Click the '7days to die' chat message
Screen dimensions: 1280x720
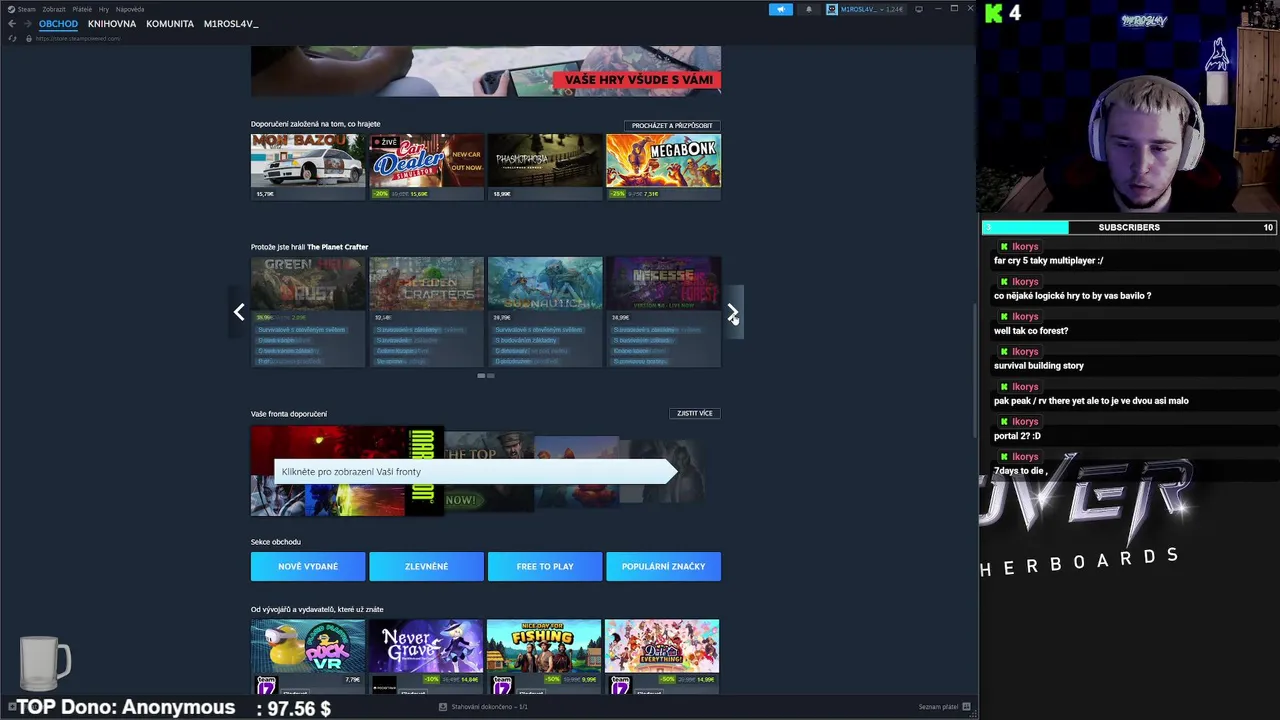(x=1020, y=471)
